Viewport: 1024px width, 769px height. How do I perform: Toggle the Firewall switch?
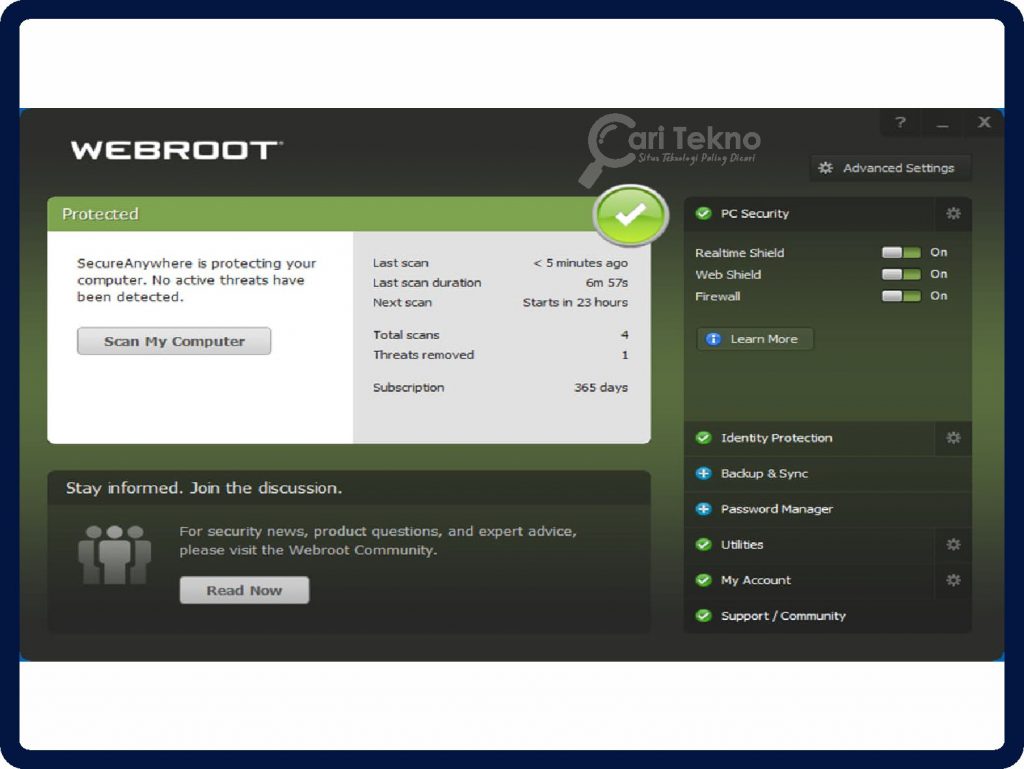coord(901,296)
